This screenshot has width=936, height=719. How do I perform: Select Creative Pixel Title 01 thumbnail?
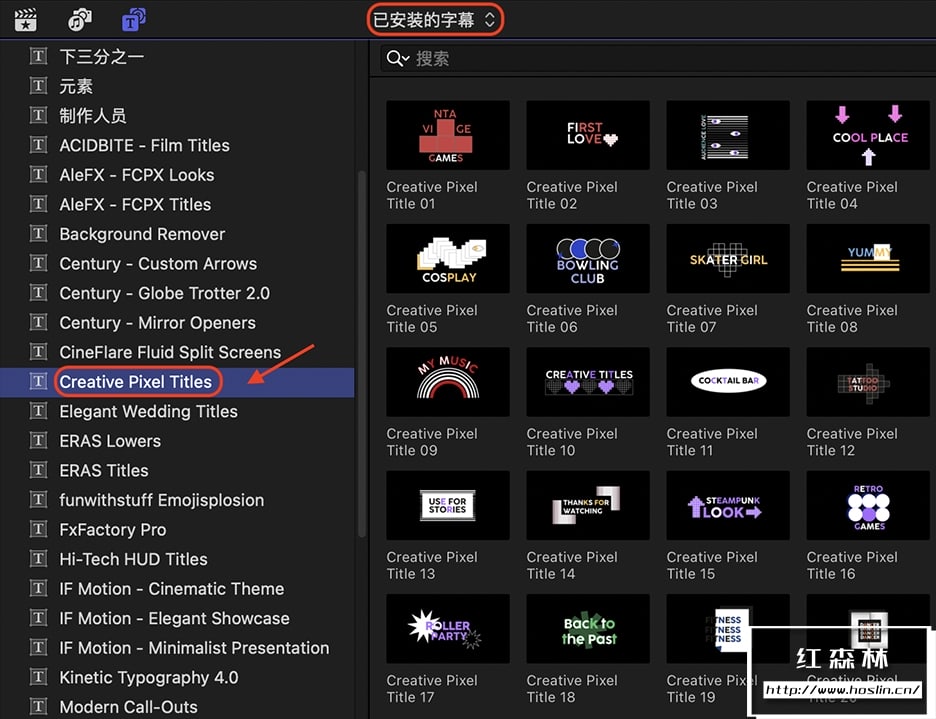[x=448, y=136]
